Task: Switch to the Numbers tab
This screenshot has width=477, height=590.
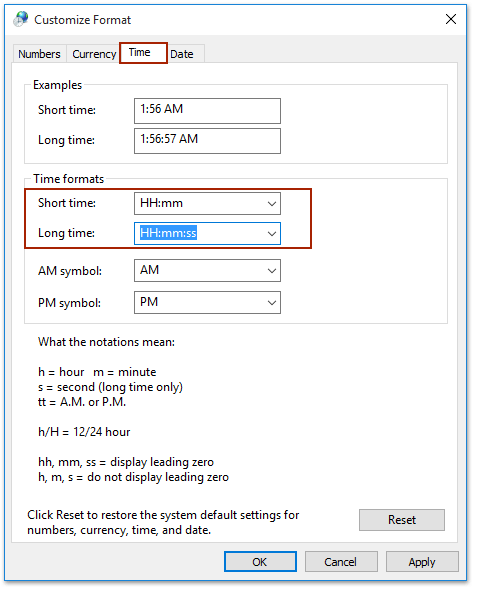Action: 39,54
